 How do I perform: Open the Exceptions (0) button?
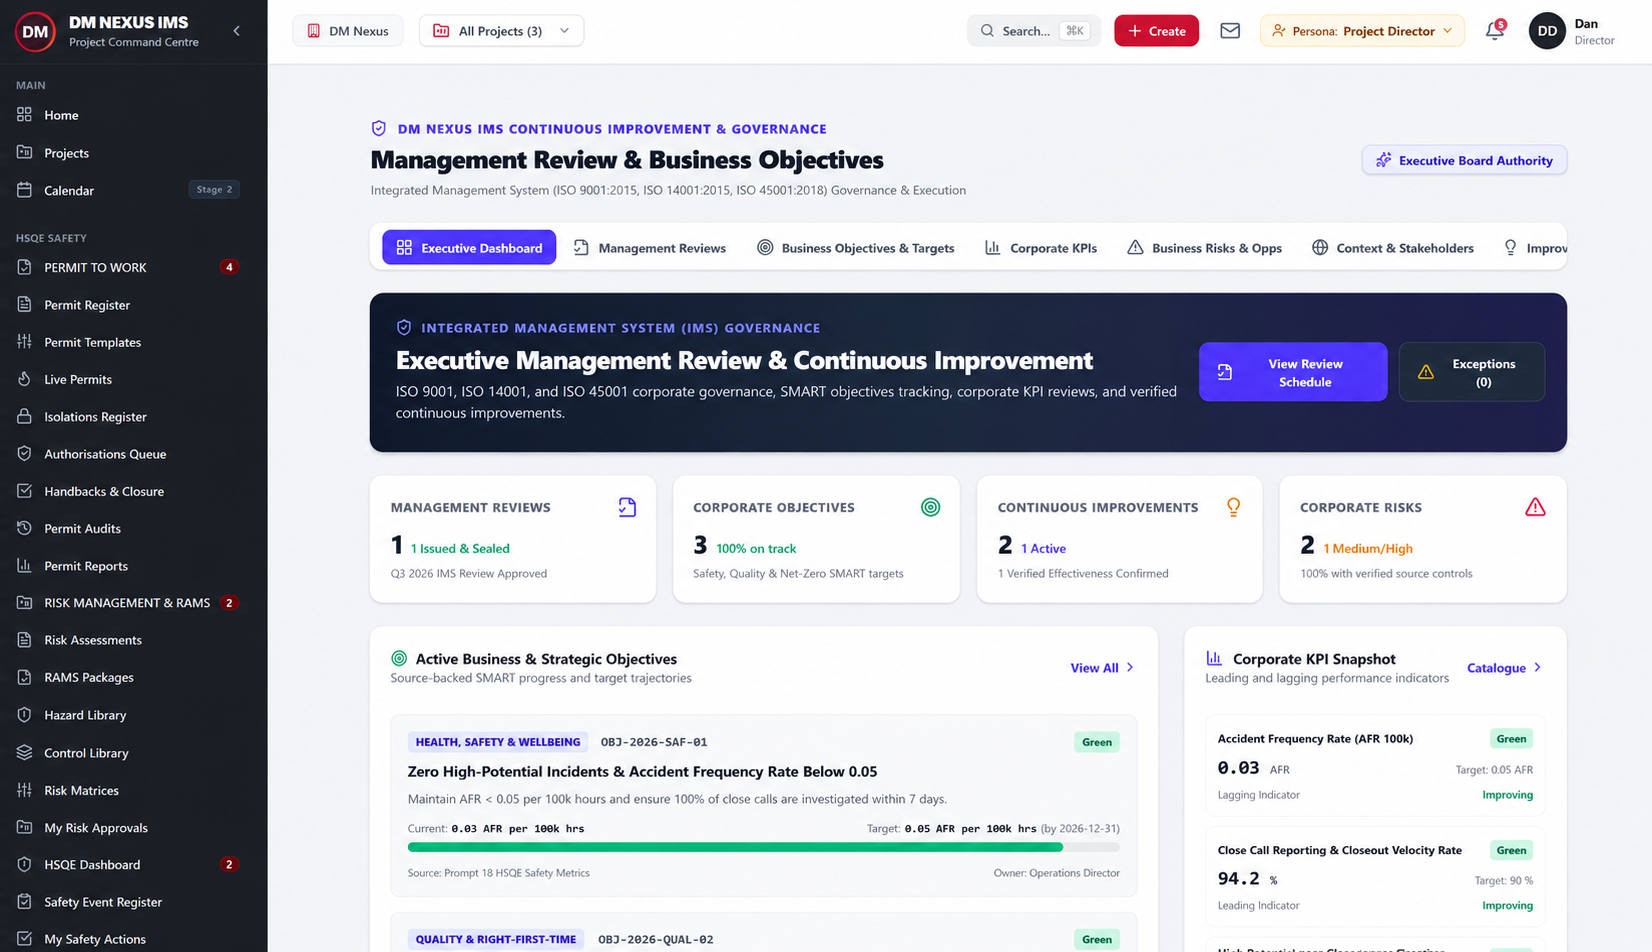pyautogui.click(x=1471, y=372)
